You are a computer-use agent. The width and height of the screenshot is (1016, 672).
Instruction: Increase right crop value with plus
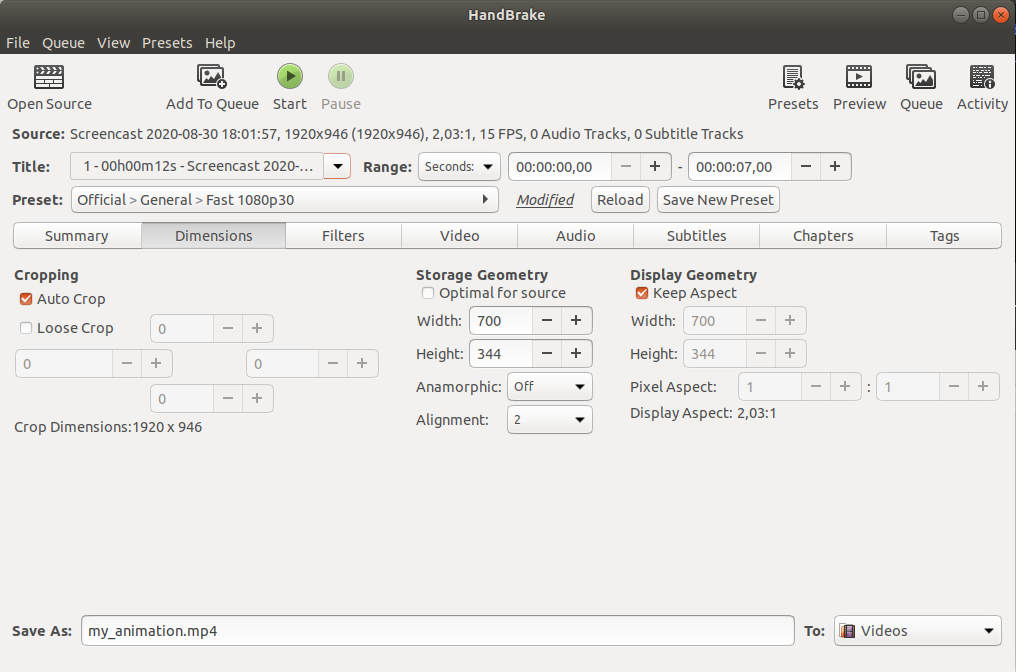click(x=362, y=364)
